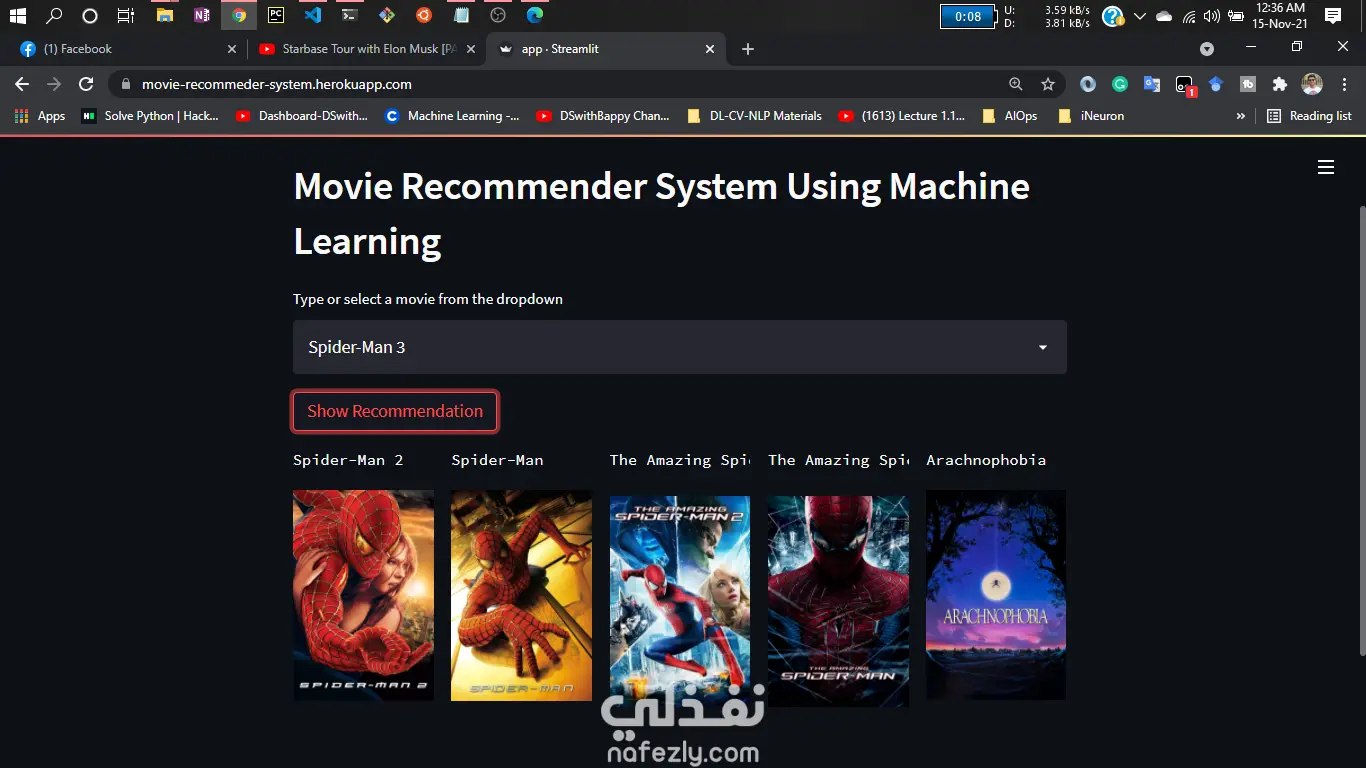Open Windows taskbar search

(54, 15)
